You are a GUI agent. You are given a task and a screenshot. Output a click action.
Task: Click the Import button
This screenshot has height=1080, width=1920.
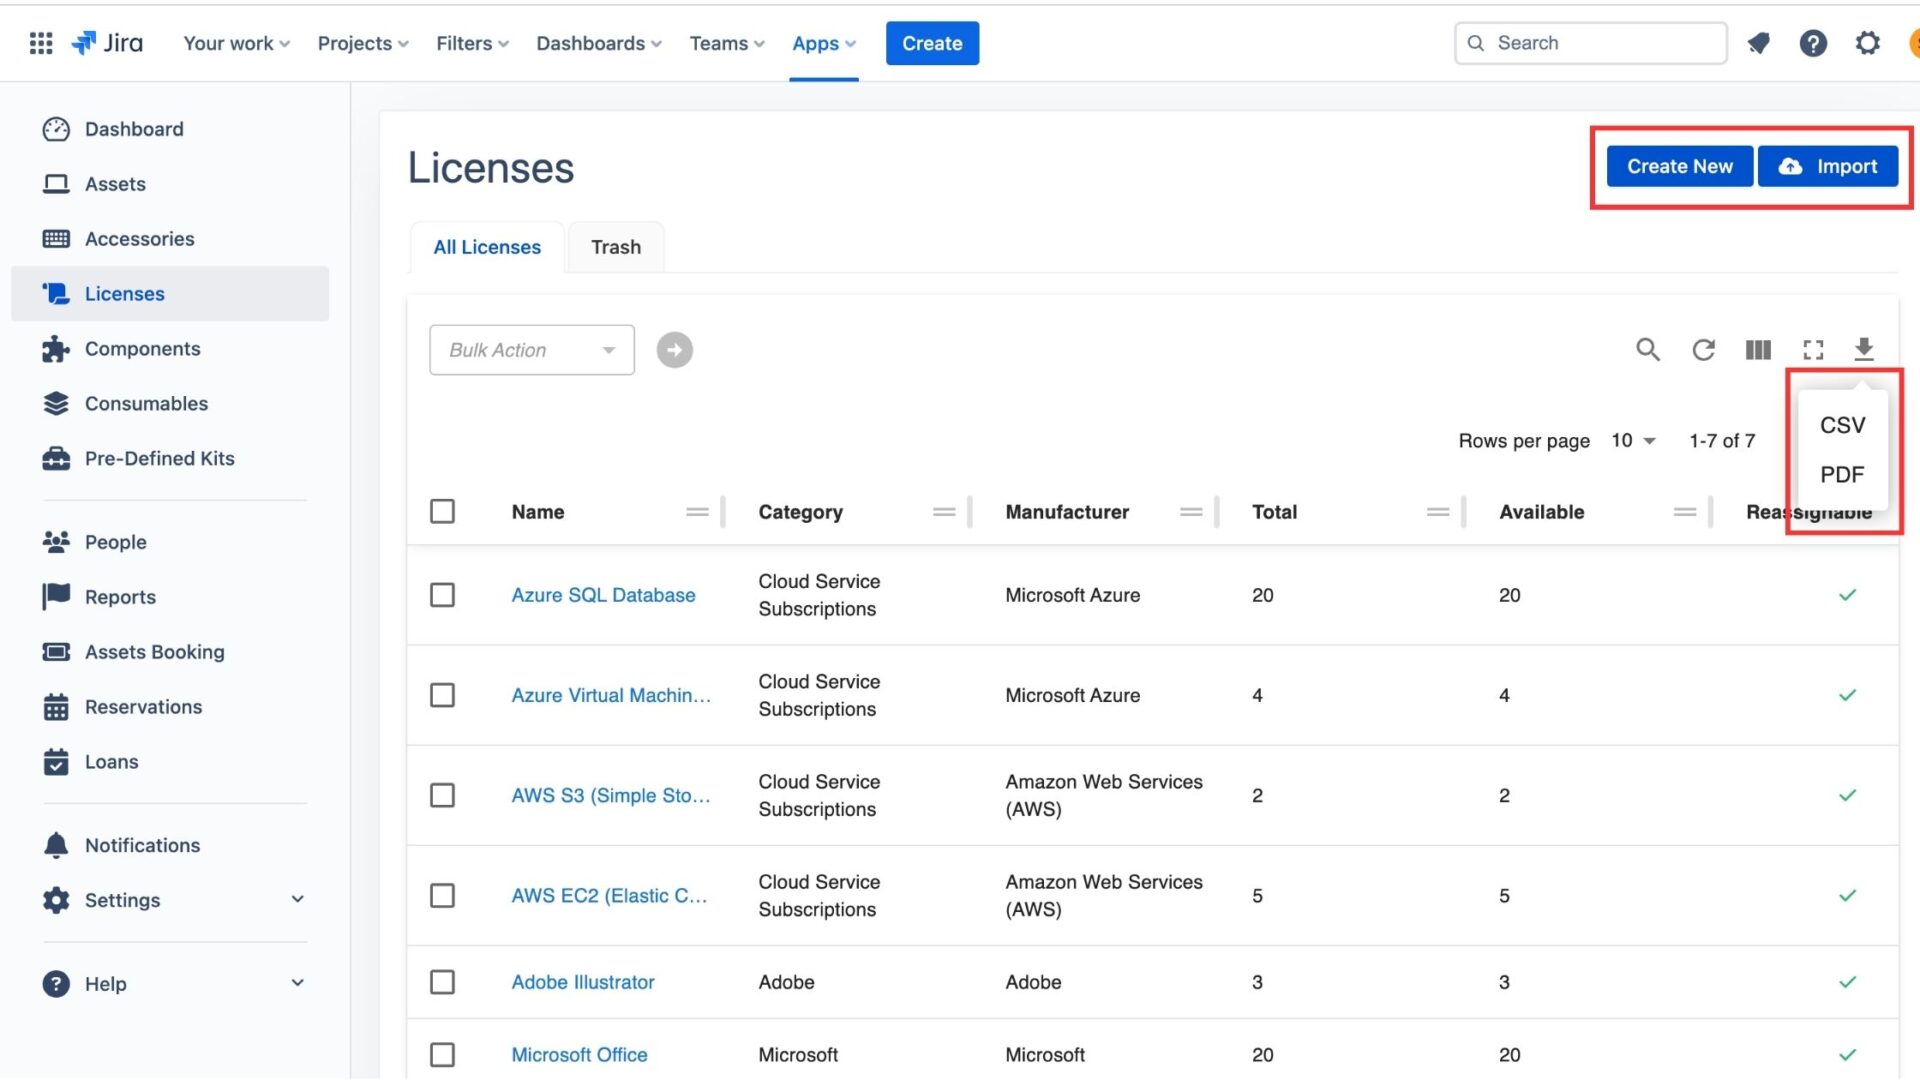click(x=1828, y=166)
